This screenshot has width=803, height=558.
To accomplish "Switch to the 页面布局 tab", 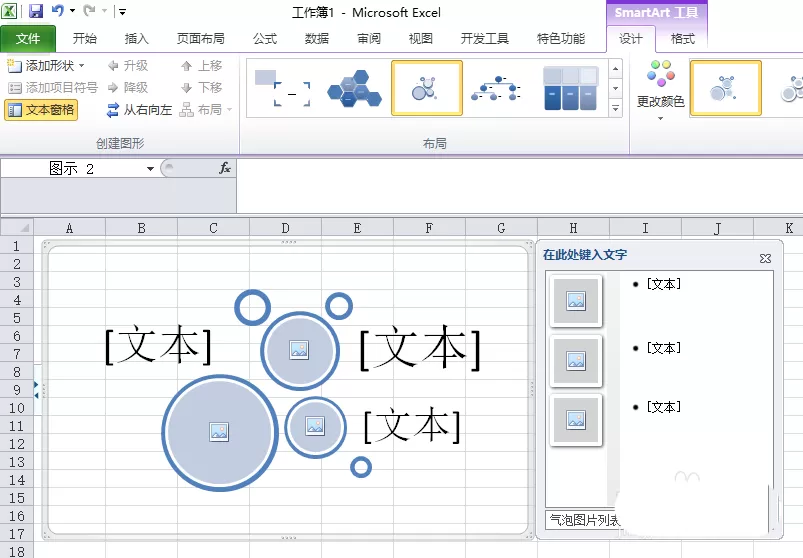I will (201, 38).
